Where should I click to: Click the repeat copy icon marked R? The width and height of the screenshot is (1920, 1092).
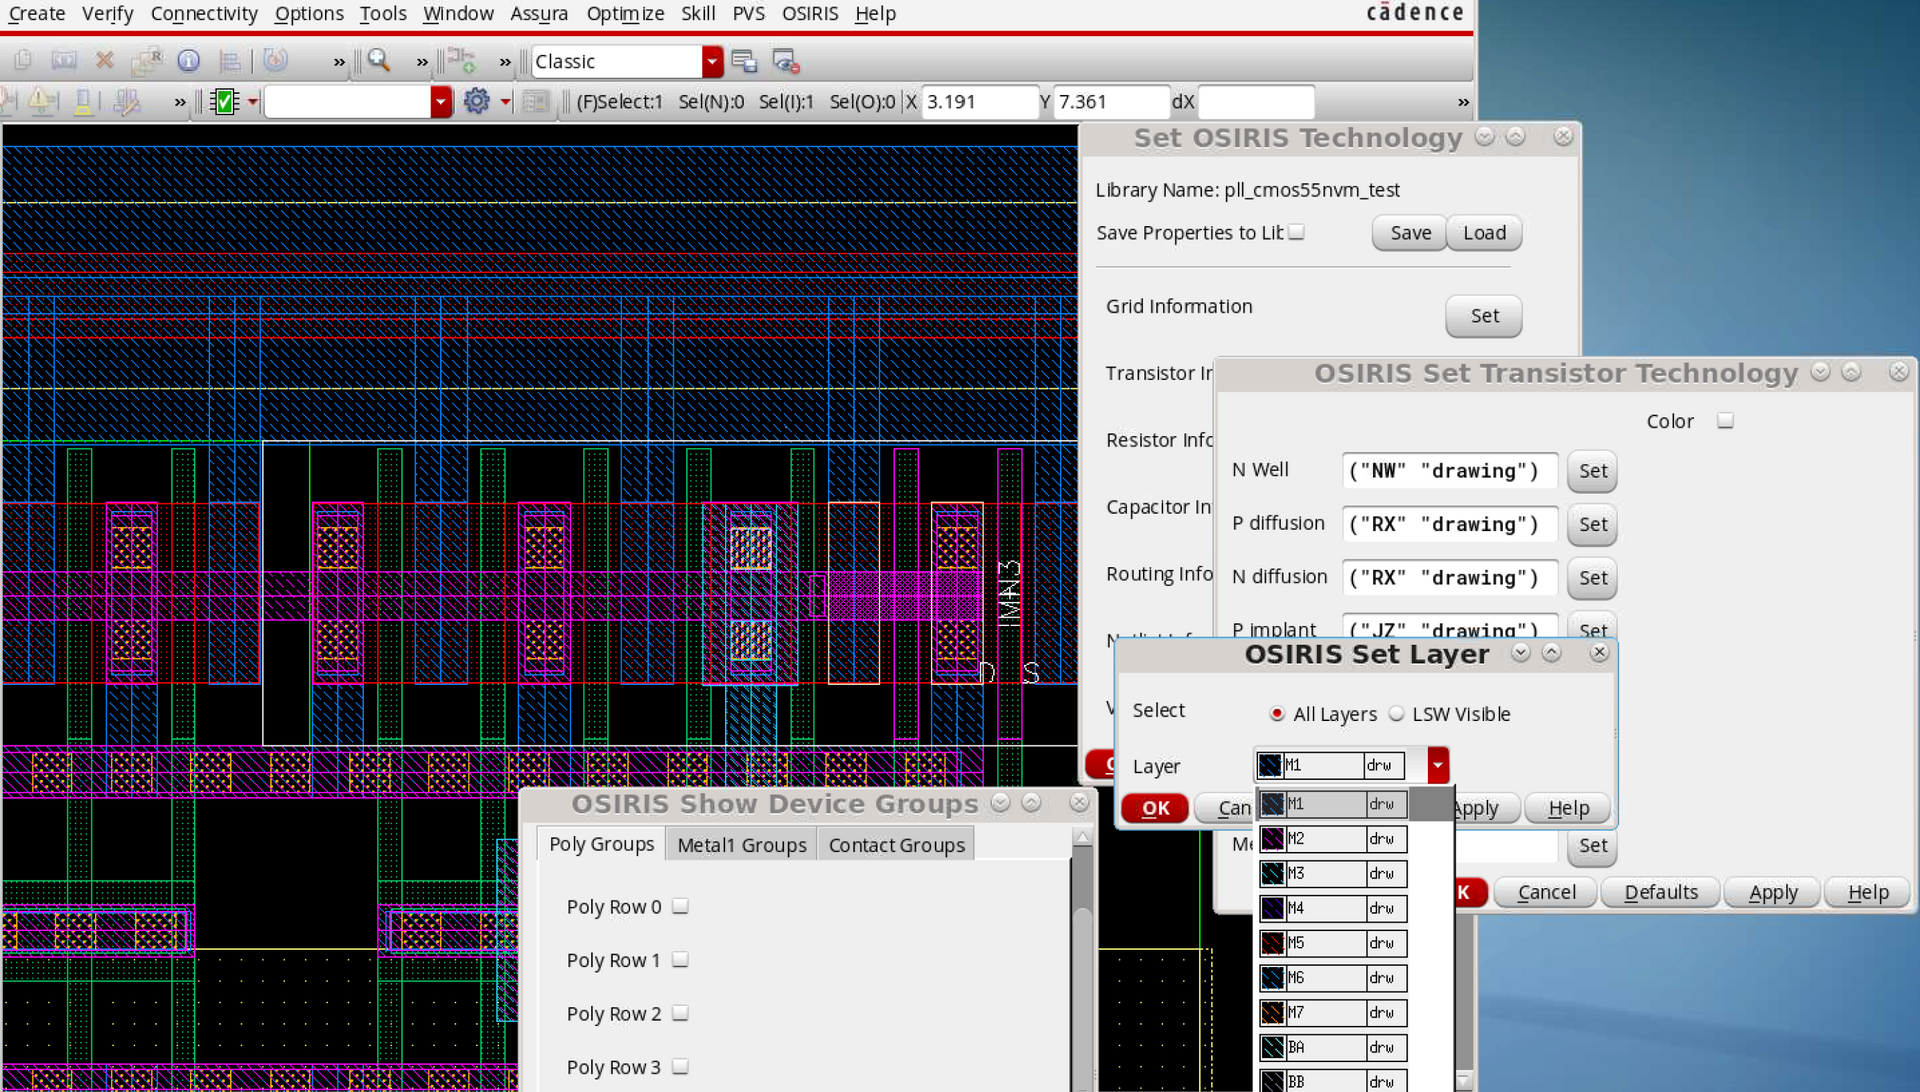coord(147,61)
